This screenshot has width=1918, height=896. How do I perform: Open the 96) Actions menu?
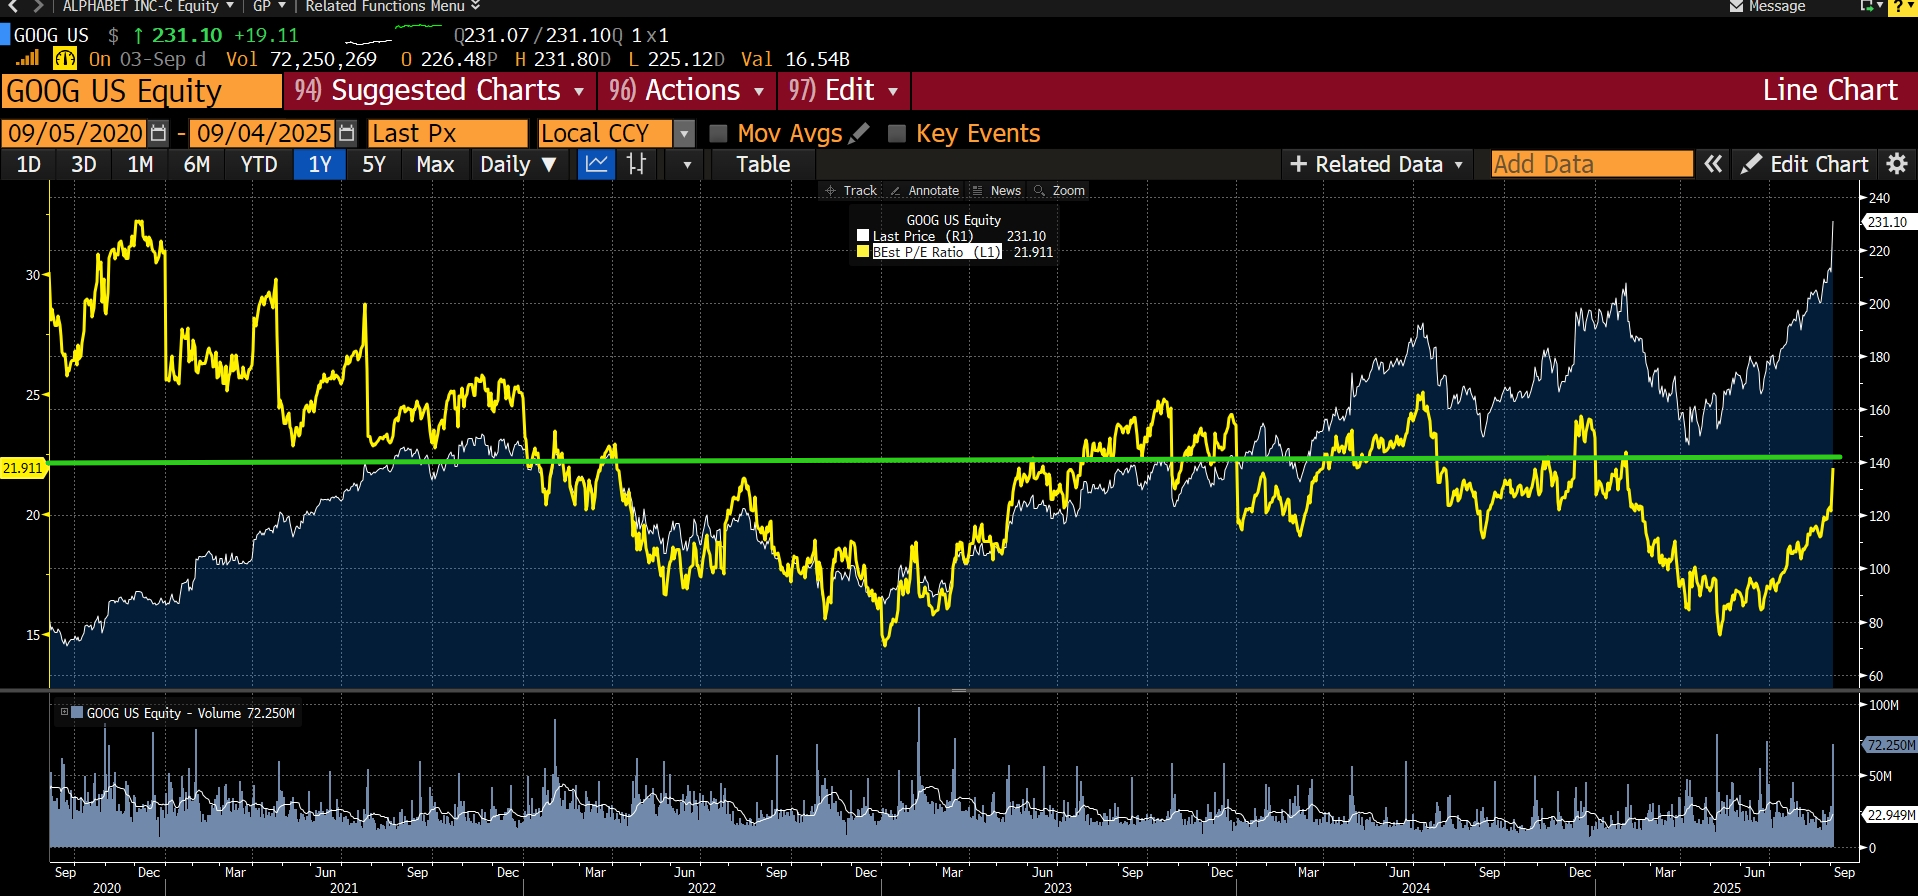(687, 91)
